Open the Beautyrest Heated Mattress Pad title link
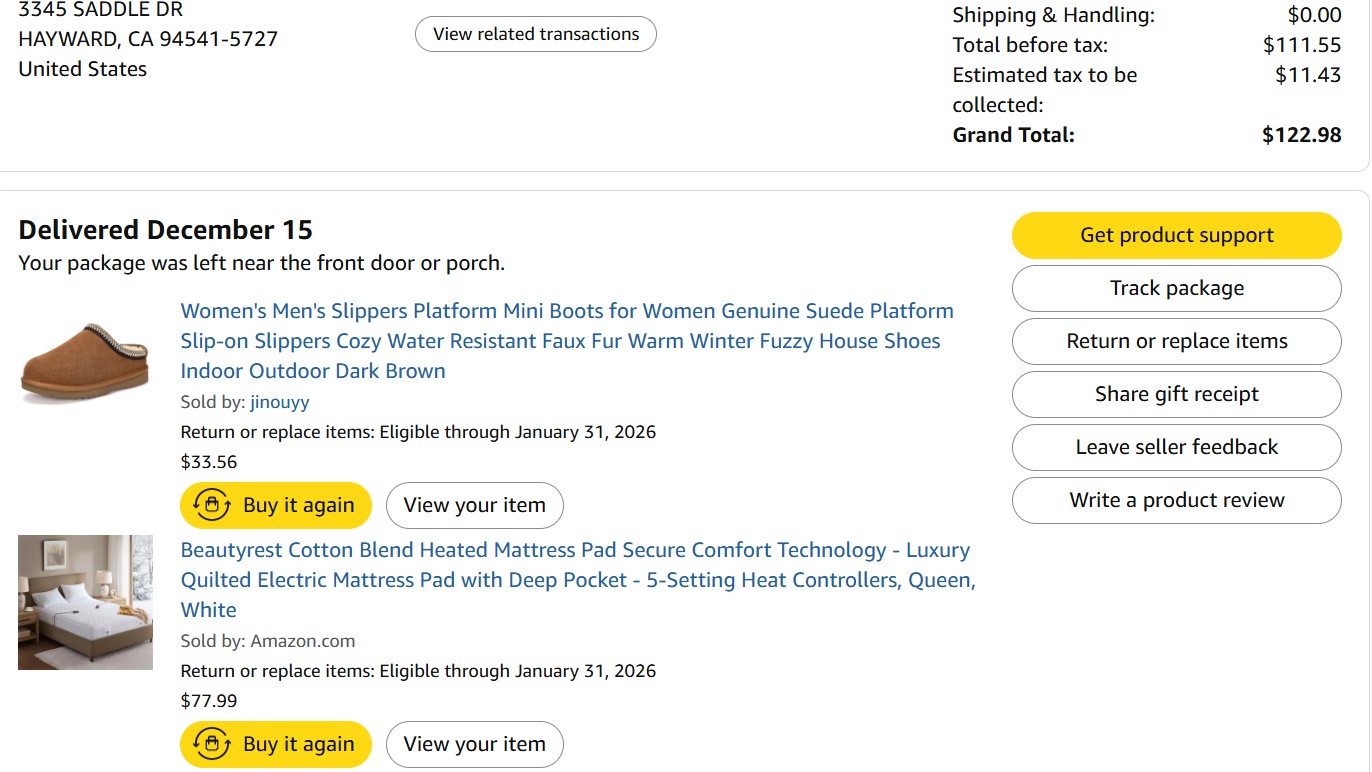Image resolution: width=1372 pixels, height=772 pixels. (578, 580)
